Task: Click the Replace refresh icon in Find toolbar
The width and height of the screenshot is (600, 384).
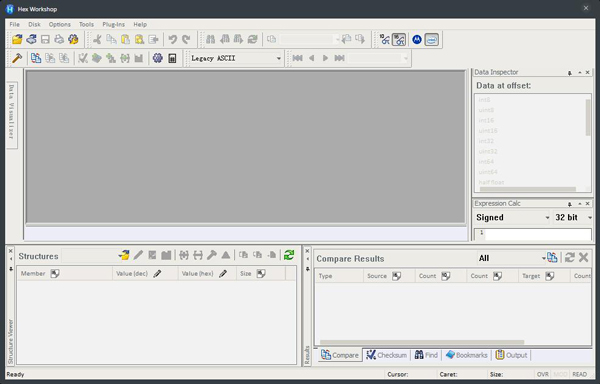Action: (x=253, y=39)
